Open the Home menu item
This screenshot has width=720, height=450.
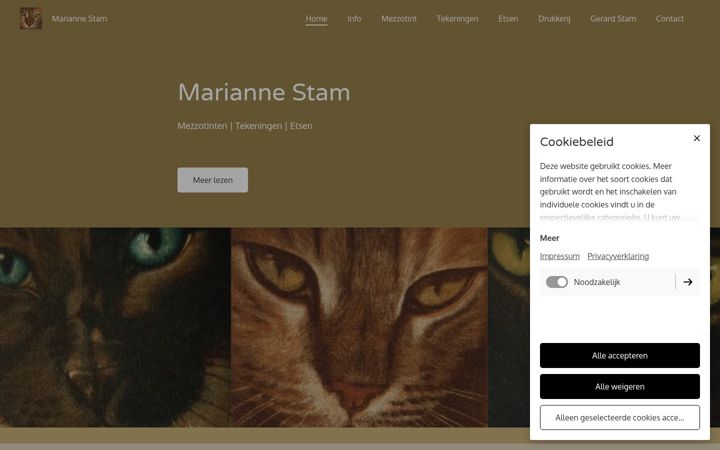pos(316,19)
